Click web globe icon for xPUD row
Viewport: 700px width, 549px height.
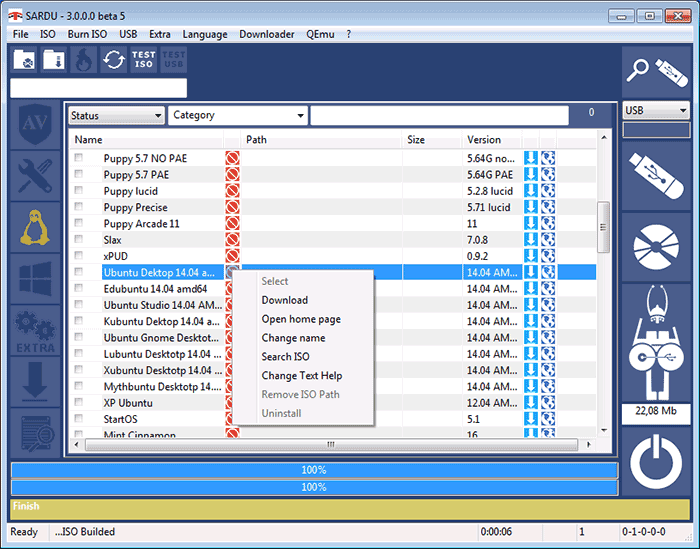[548, 256]
